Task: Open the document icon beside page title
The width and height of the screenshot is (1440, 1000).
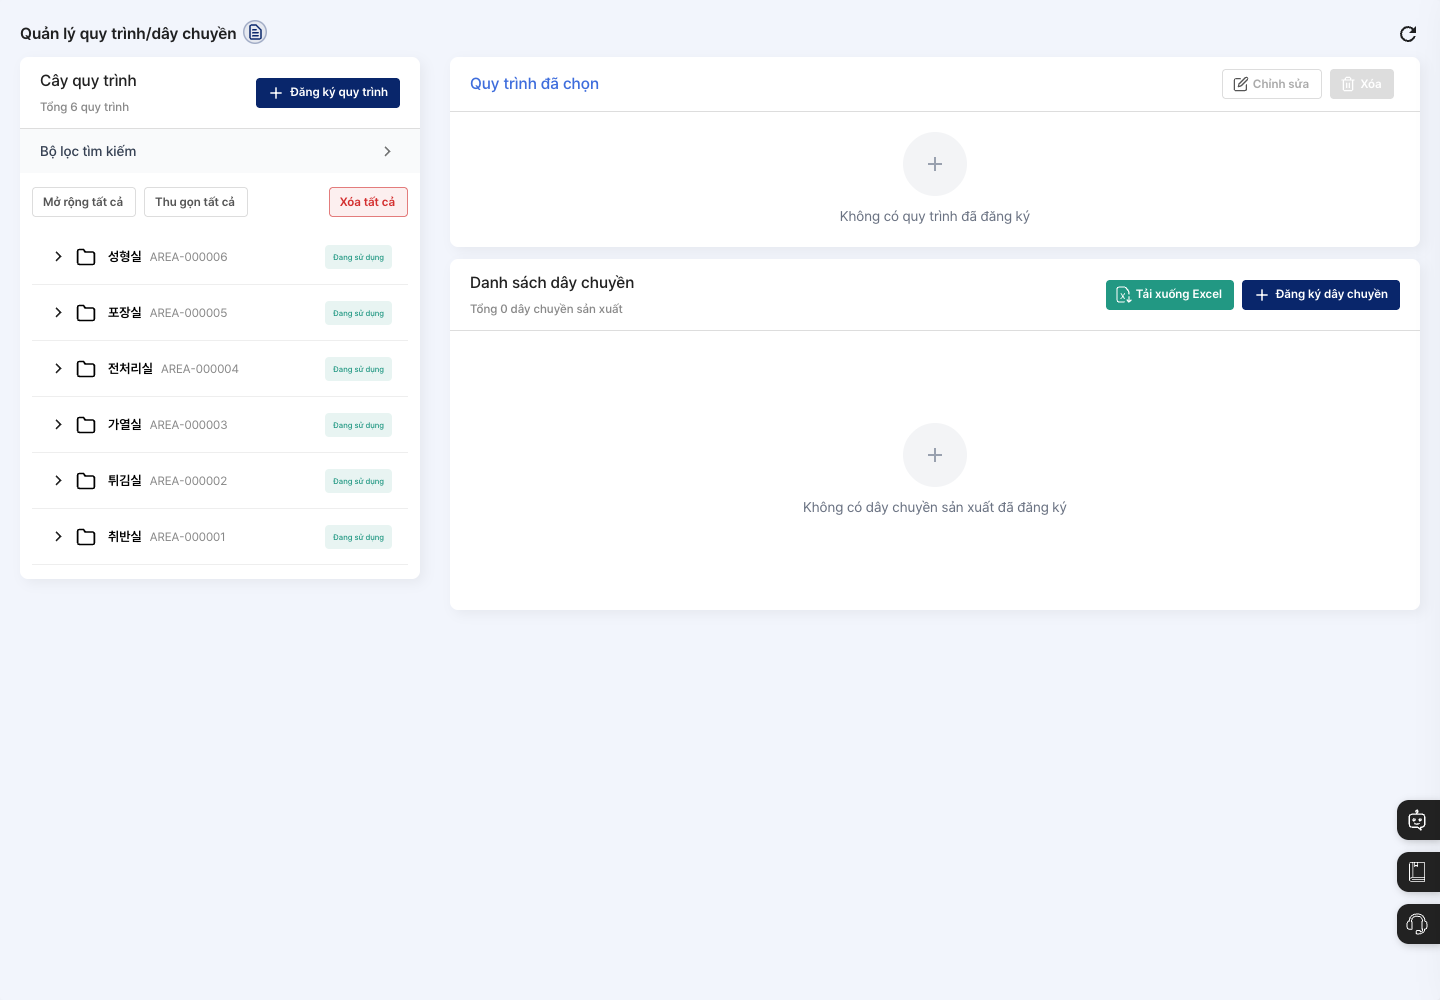Action: 255,33
